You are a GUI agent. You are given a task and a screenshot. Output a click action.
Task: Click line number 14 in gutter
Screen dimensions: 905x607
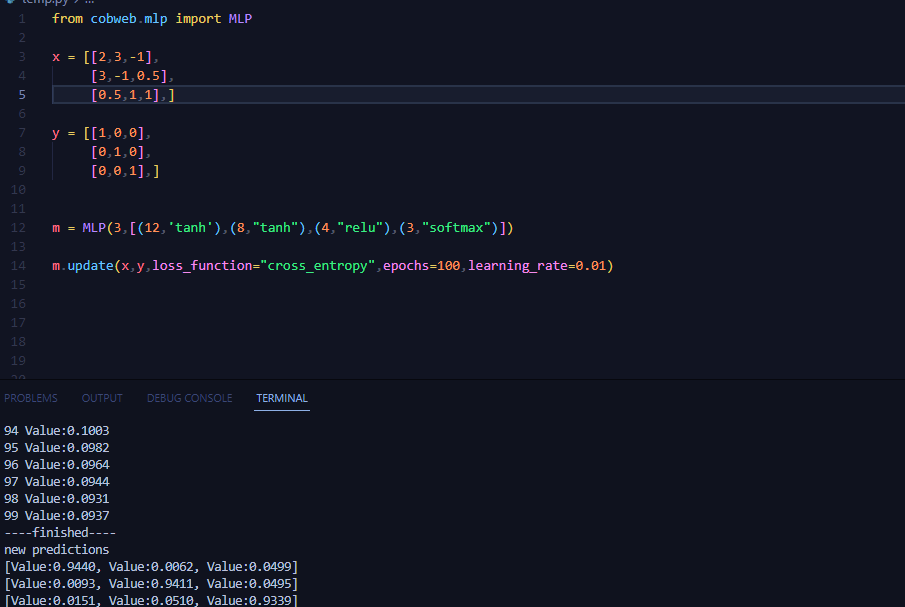(18, 266)
